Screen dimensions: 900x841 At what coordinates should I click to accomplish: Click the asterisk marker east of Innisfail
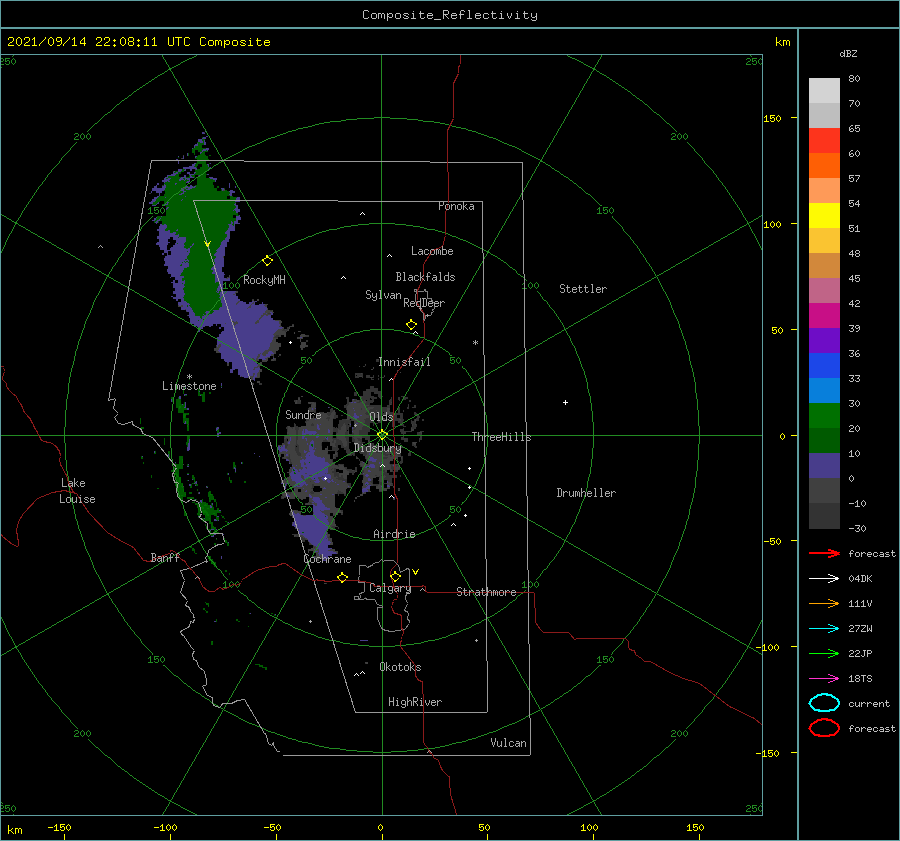(475, 343)
